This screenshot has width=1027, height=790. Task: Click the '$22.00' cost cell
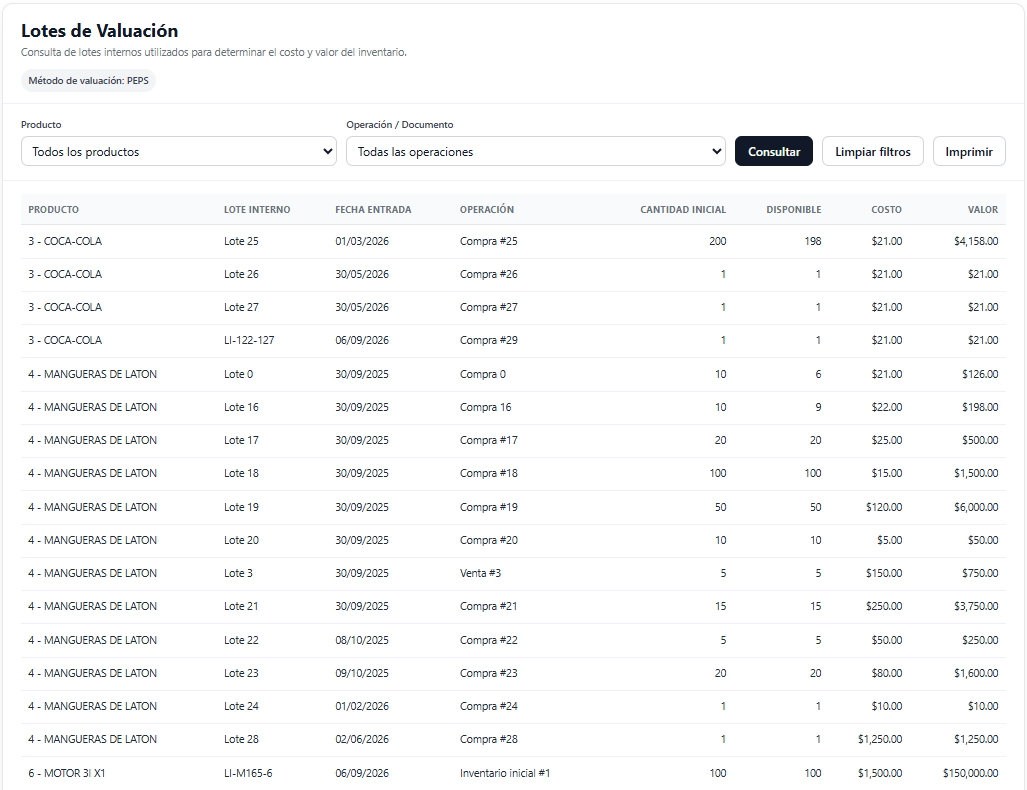(x=886, y=407)
